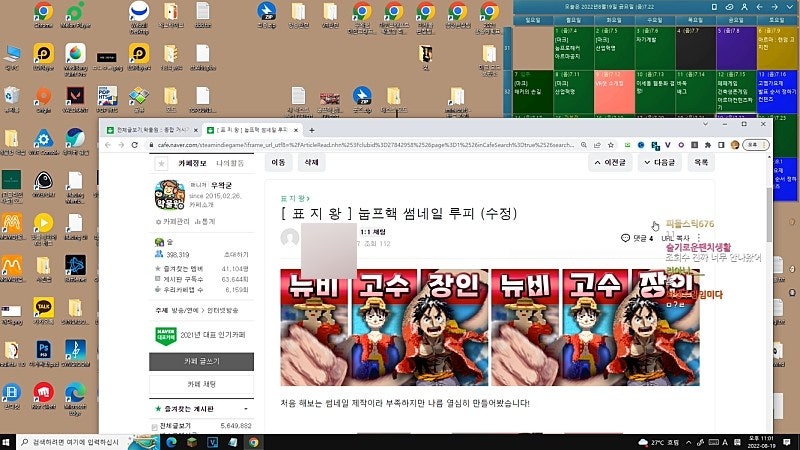Click the 카페 글쓰기 button
The height and width of the screenshot is (450, 800).
pos(202,361)
